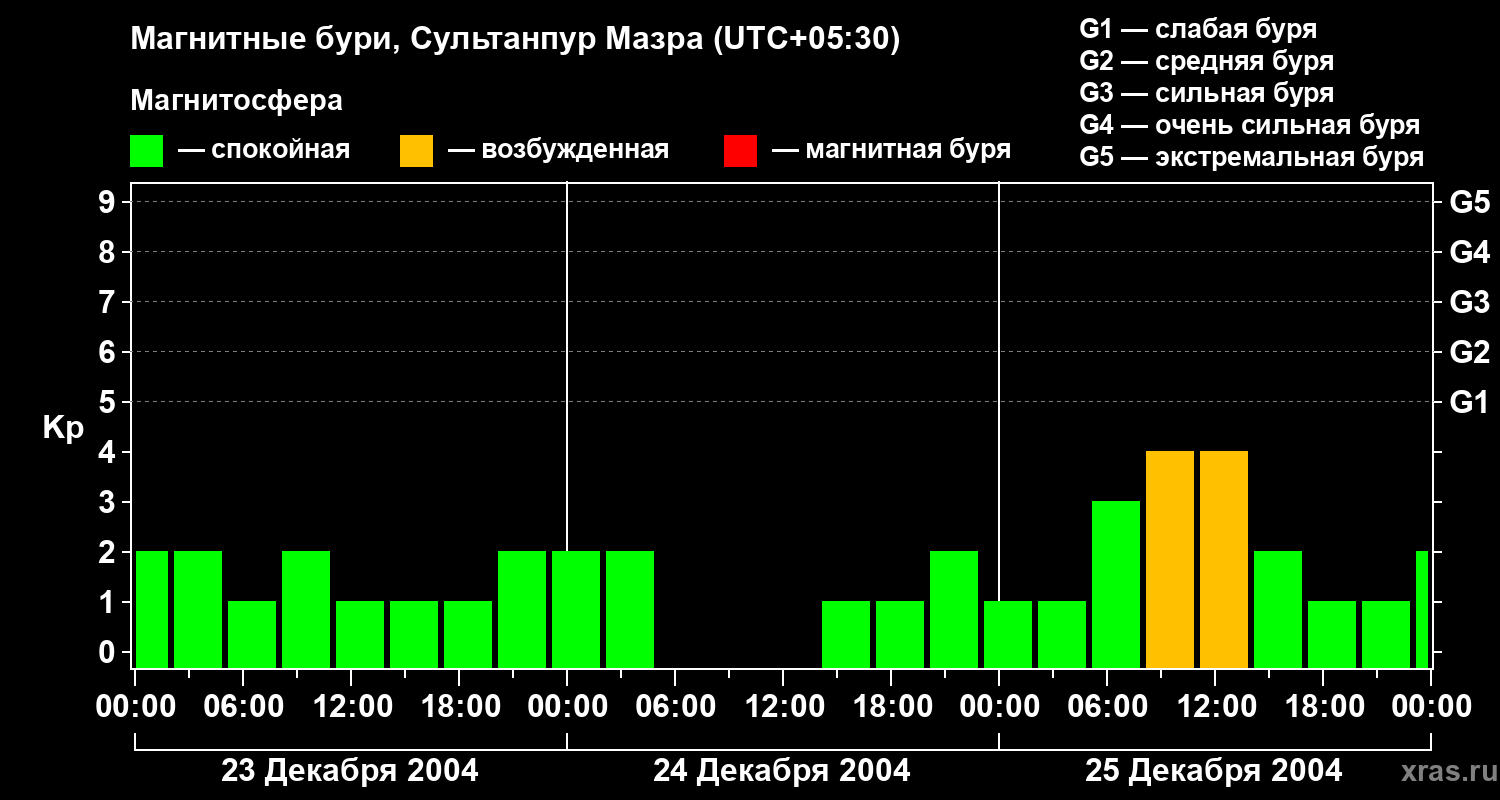This screenshot has width=1500, height=800.
Task: Click the G1 label on the right axis
Action: 1470,402
